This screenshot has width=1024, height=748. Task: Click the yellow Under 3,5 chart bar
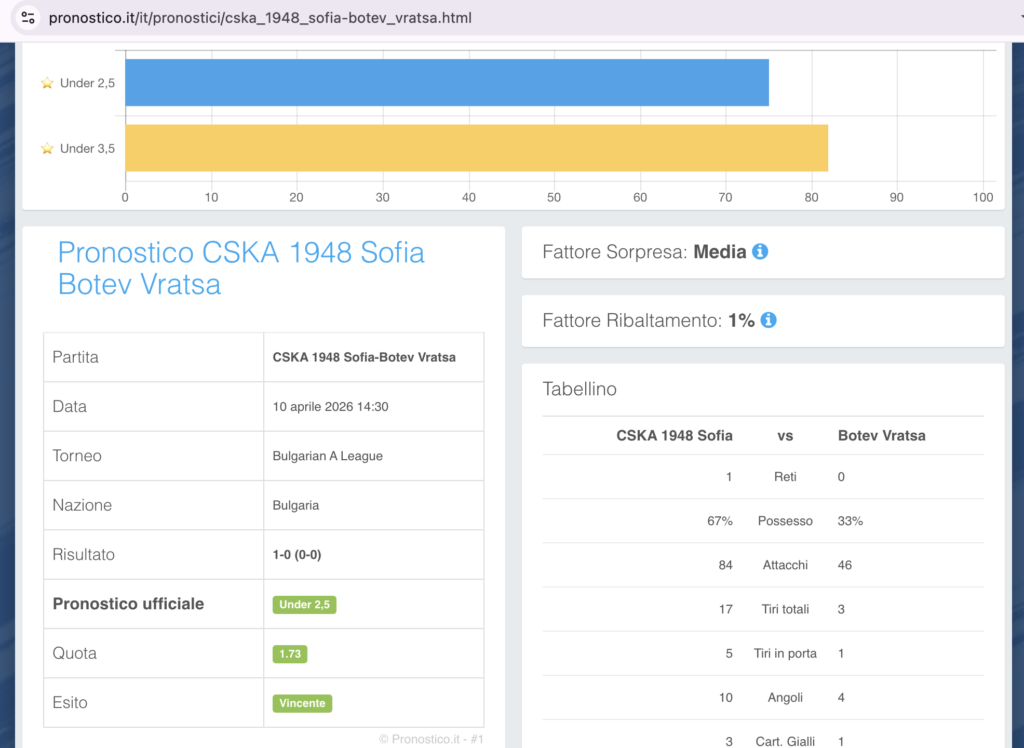coord(476,148)
